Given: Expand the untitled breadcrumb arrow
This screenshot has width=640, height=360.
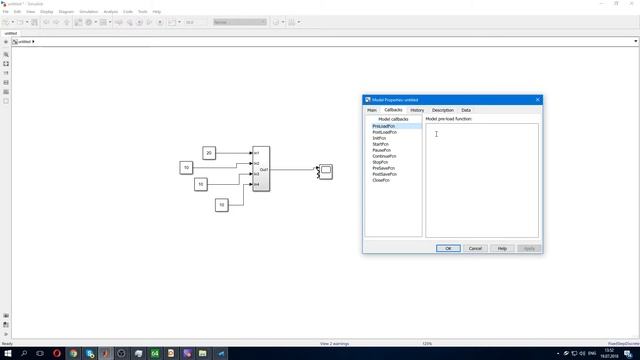Looking at the screenshot, I should 33,42.
